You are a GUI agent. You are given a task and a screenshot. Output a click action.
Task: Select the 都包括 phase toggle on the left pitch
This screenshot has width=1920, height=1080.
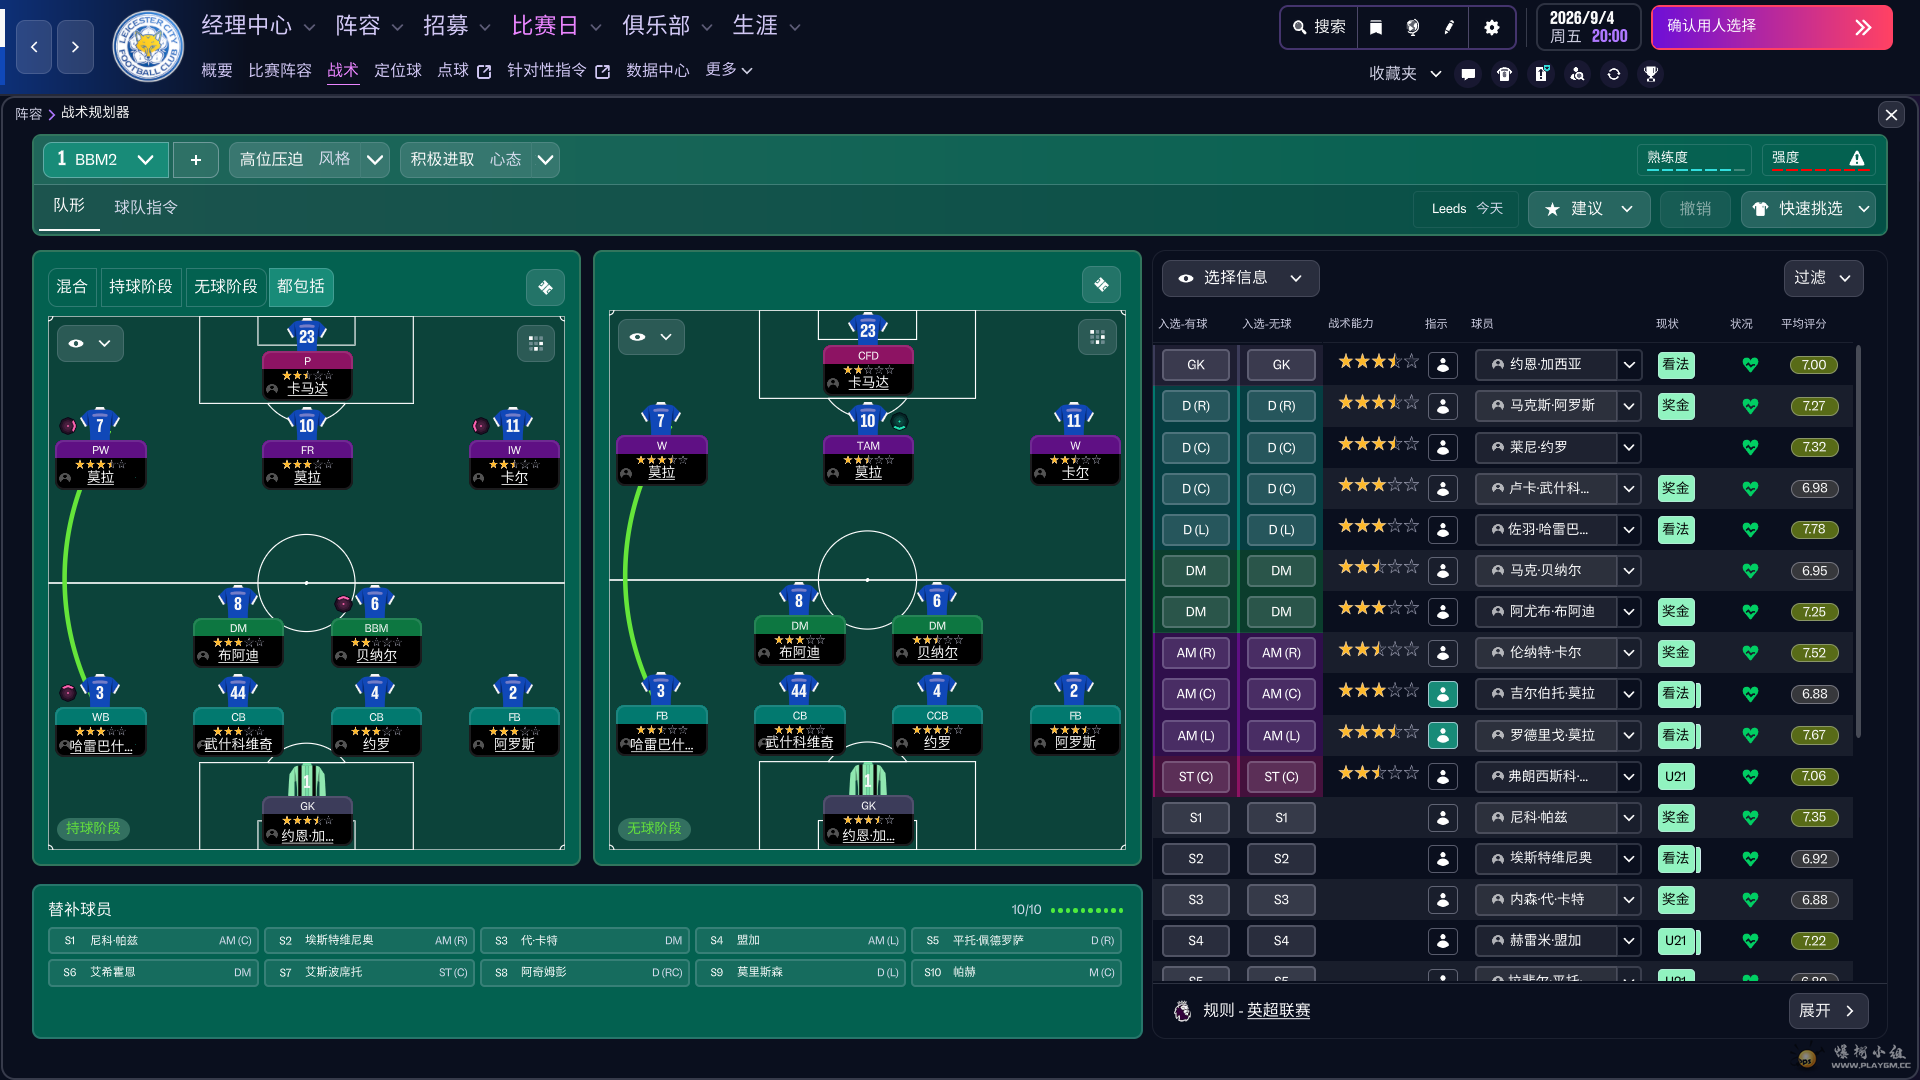coord(301,287)
